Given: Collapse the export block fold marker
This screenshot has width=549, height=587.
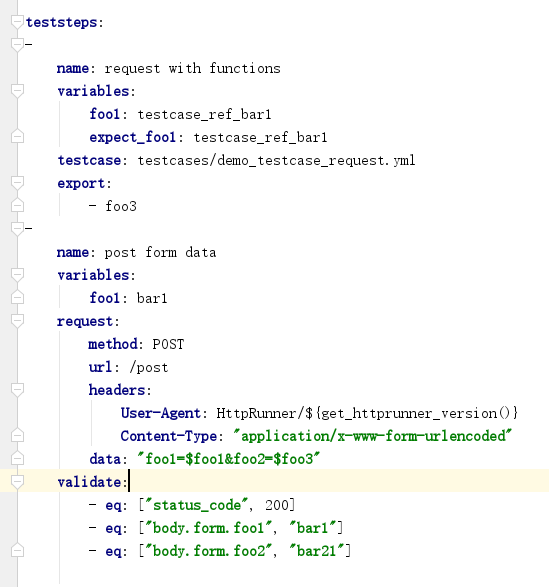Looking at the screenshot, I should (17, 183).
